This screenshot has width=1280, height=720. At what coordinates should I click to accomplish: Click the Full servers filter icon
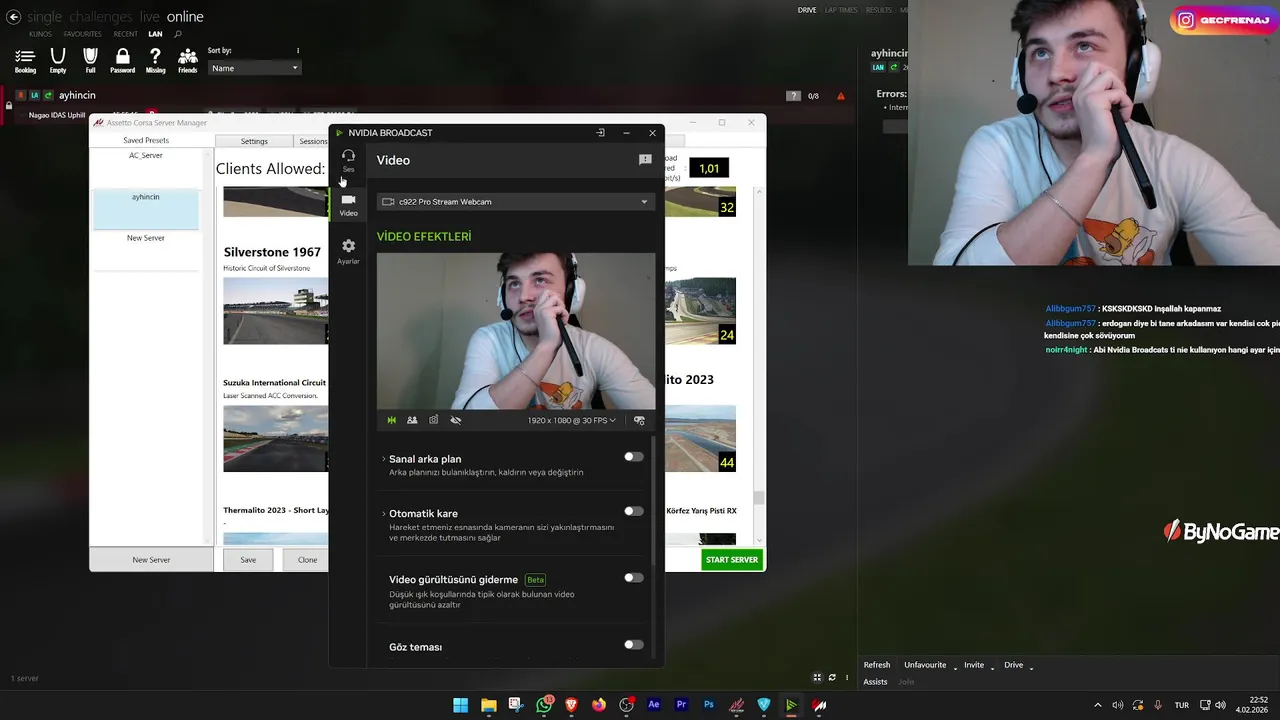(90, 61)
